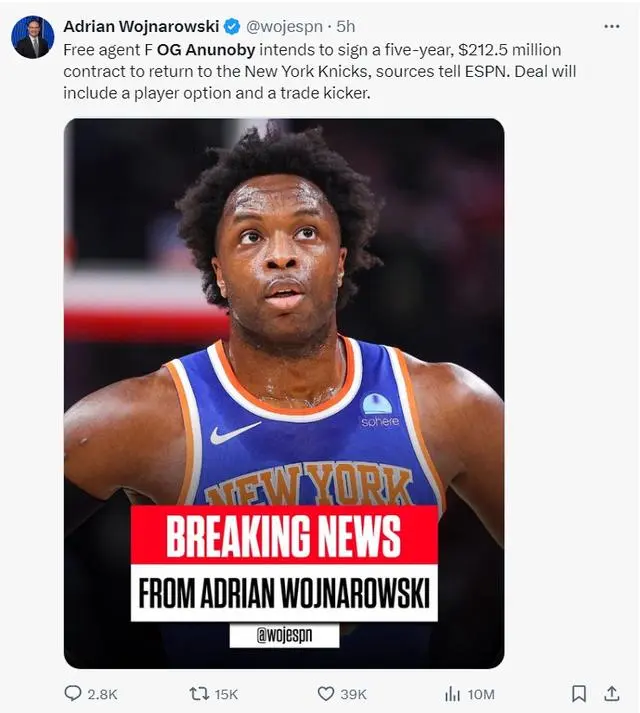Screen dimensions: 640x713
Task: Click the 39K likes count
Action: [353, 694]
